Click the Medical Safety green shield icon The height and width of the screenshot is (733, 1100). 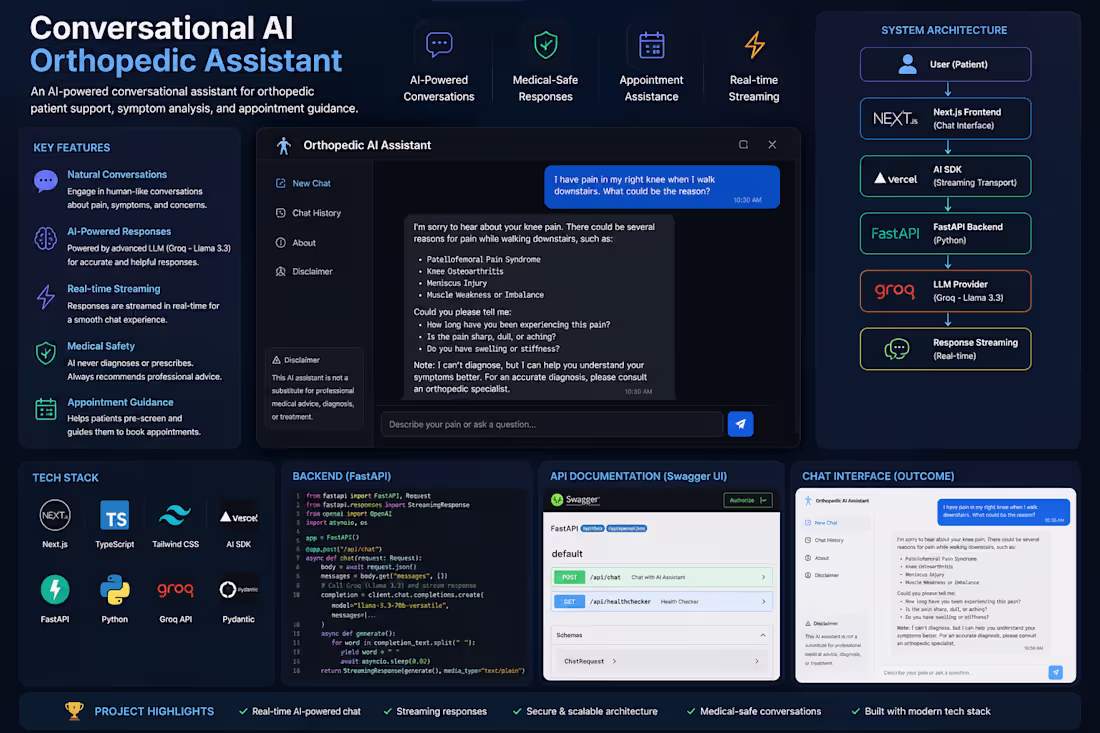[x=46, y=353]
